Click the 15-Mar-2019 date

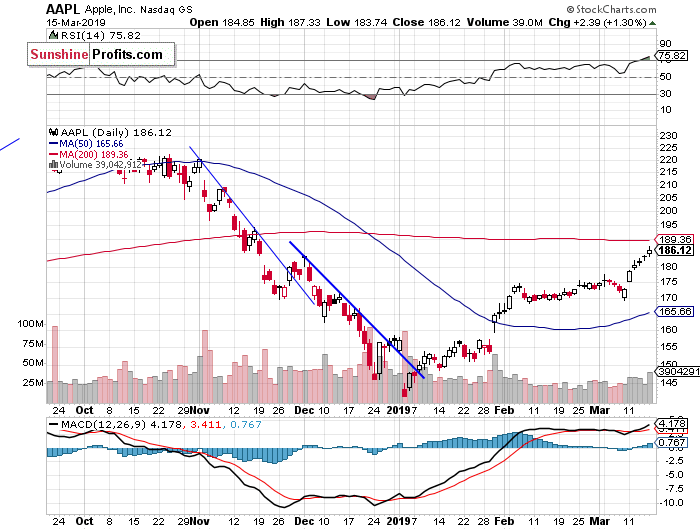(x=76, y=23)
